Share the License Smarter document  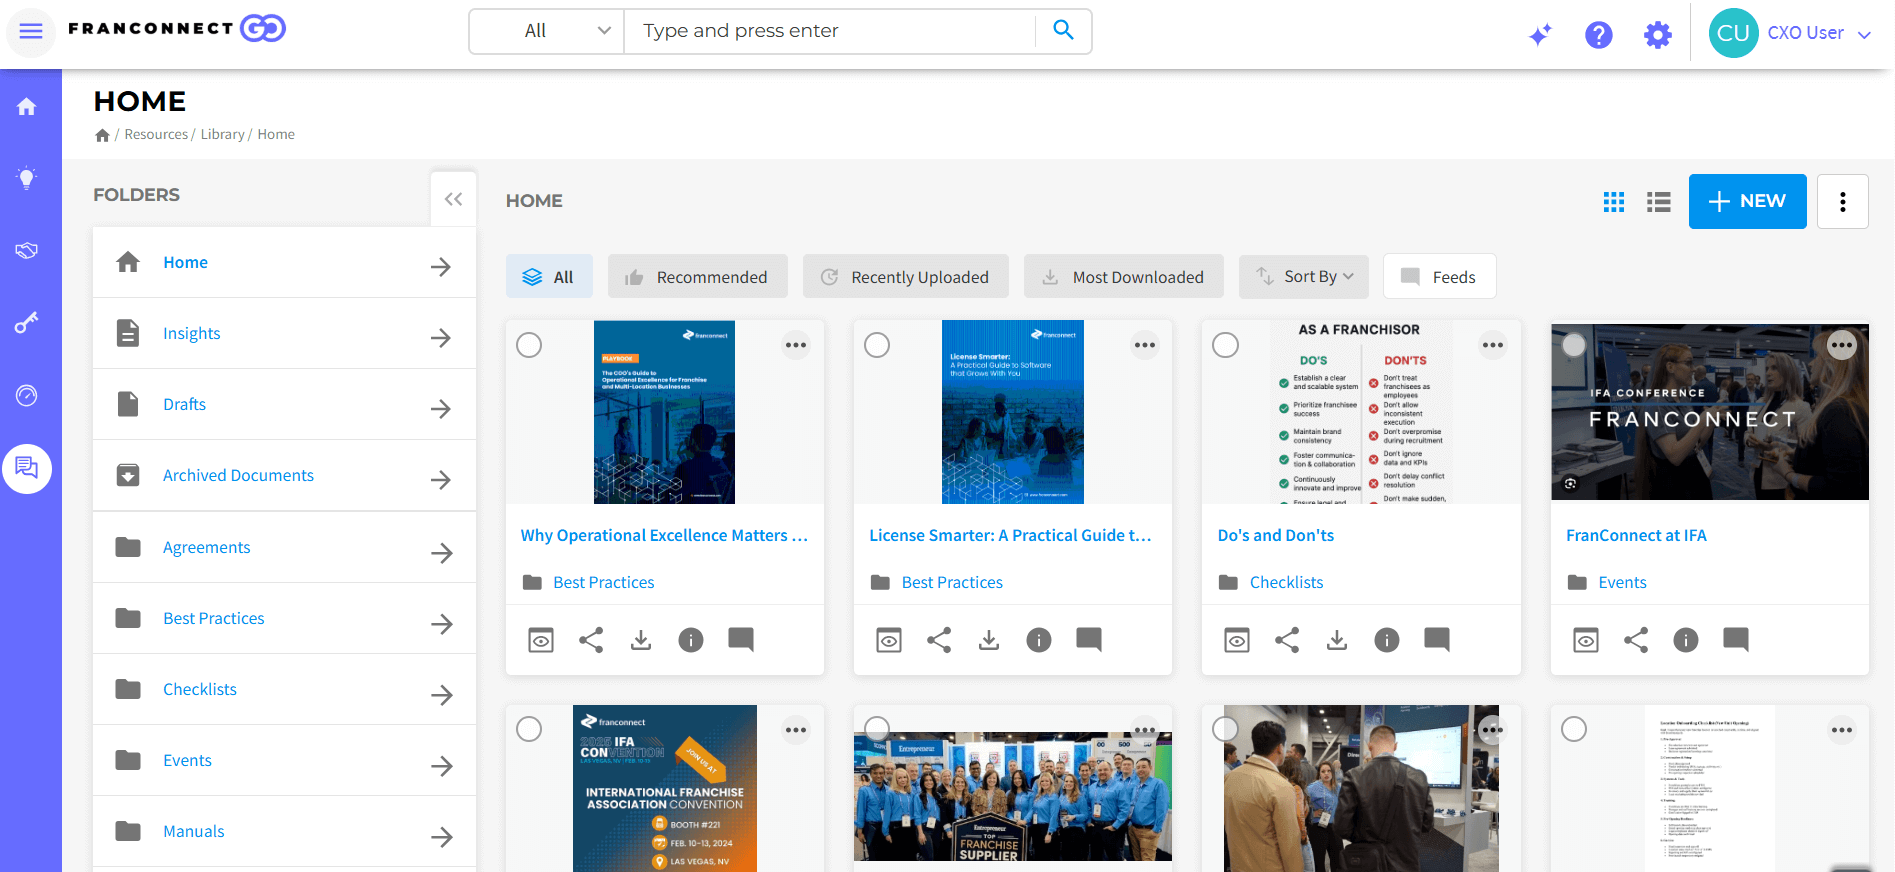939,640
